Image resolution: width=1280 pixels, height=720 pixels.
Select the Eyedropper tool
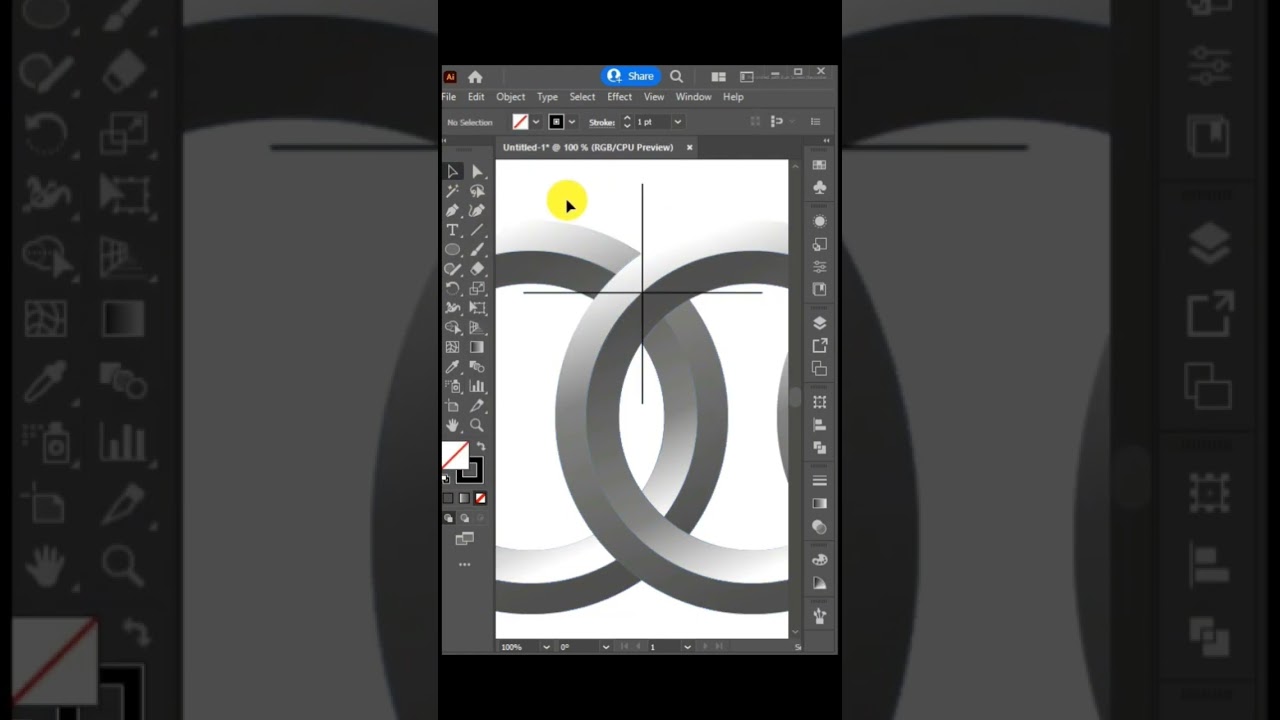point(453,367)
